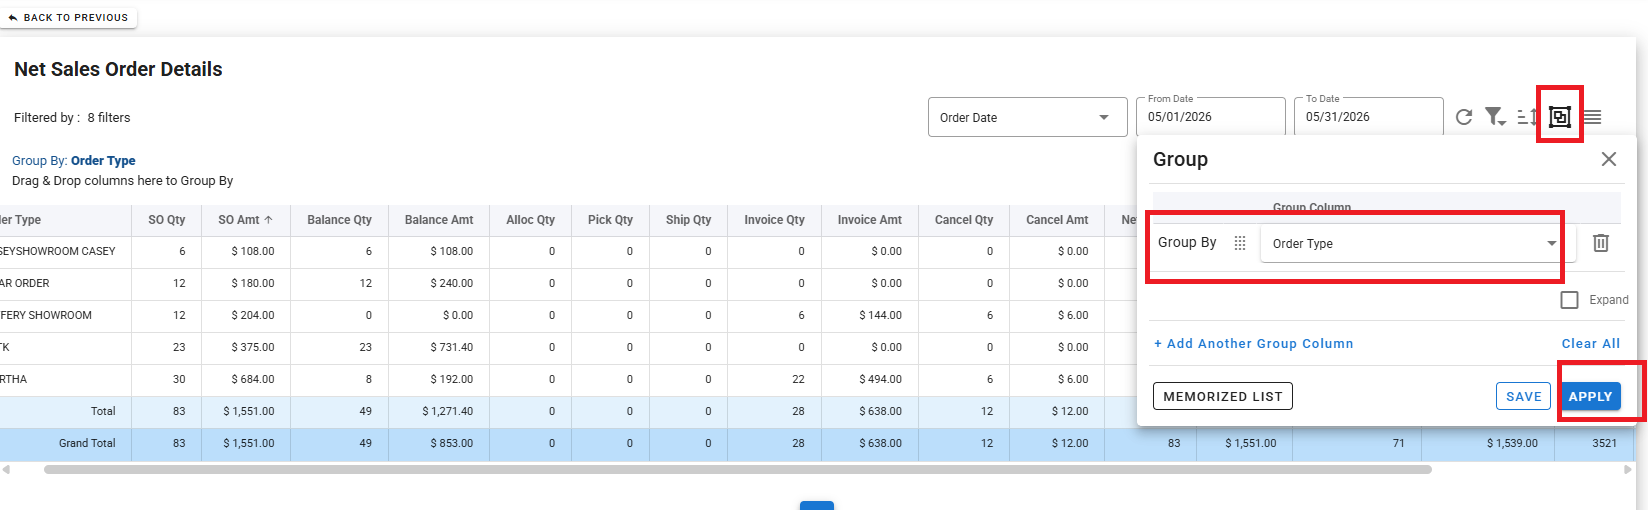1648x510 pixels.
Task: Click Invoice Amt value $ 494.00
Action: [x=880, y=379]
